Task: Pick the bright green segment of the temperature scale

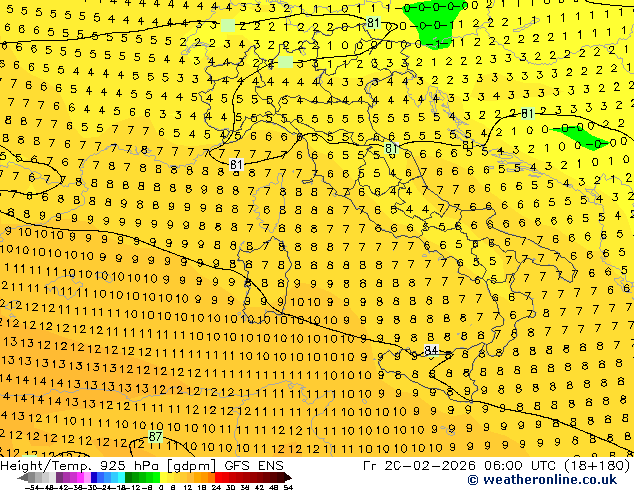Action: coord(156,477)
